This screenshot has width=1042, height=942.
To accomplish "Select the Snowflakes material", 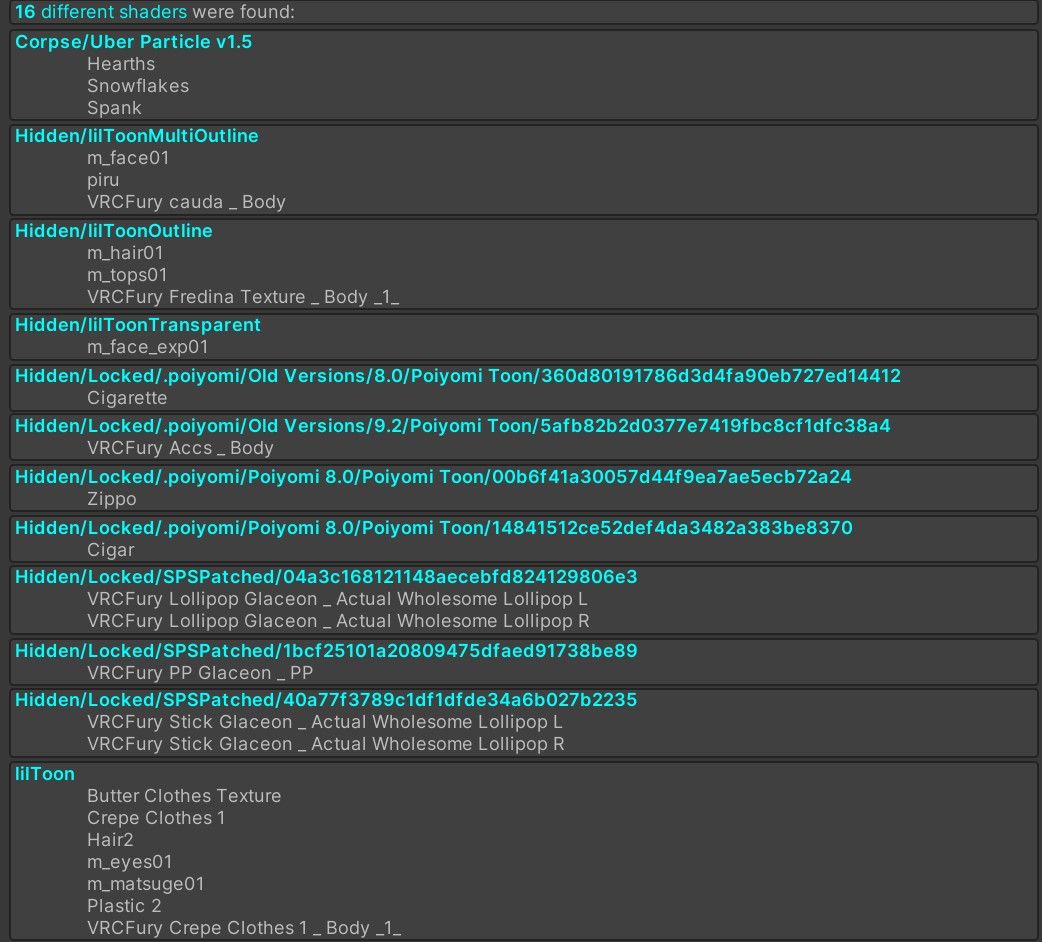I will click(138, 86).
